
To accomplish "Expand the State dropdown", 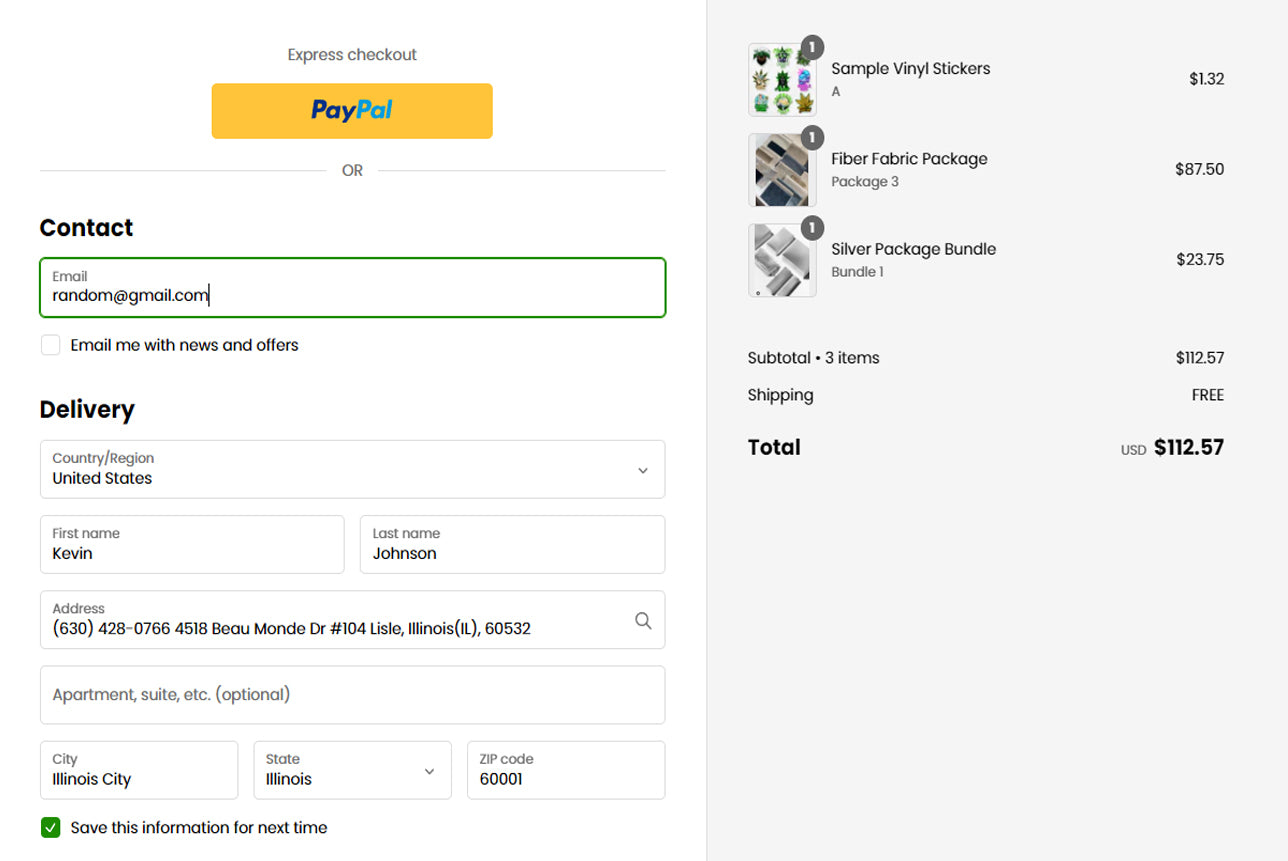I will coord(352,770).
